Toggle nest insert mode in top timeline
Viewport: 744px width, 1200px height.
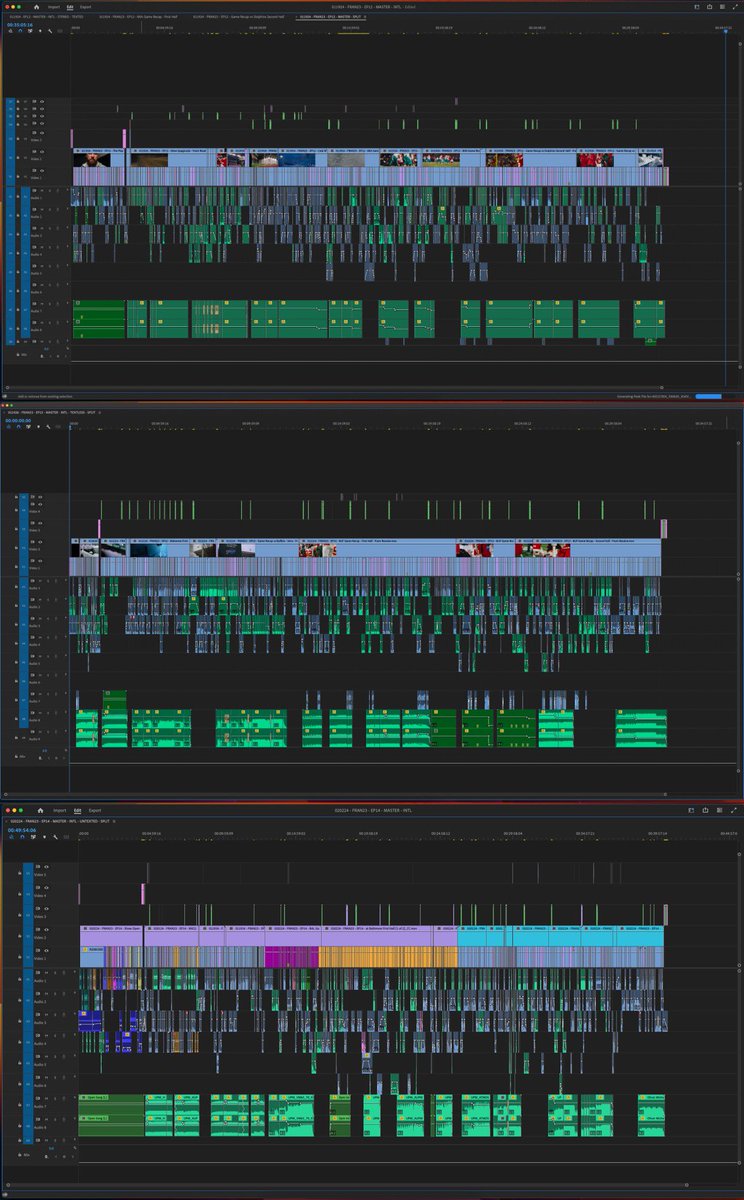point(10,31)
